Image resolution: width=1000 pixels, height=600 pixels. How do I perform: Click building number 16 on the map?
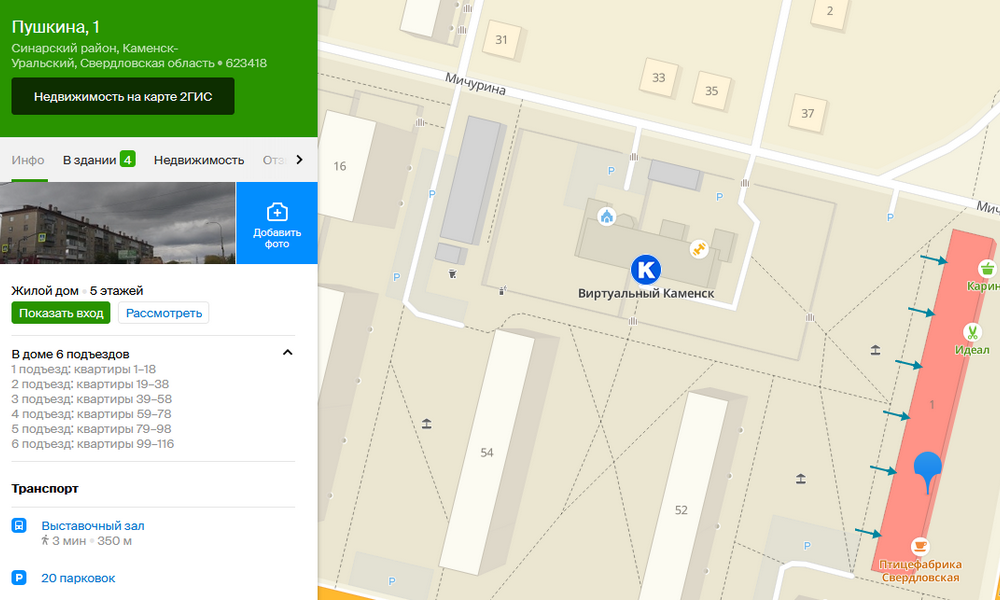tap(340, 166)
